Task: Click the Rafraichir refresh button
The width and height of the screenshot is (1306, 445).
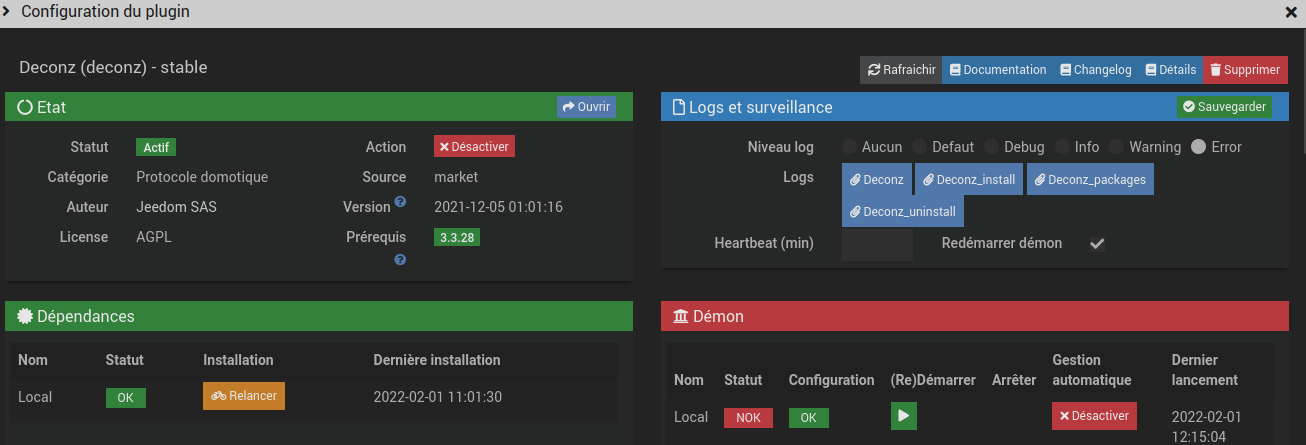Action: click(x=901, y=70)
